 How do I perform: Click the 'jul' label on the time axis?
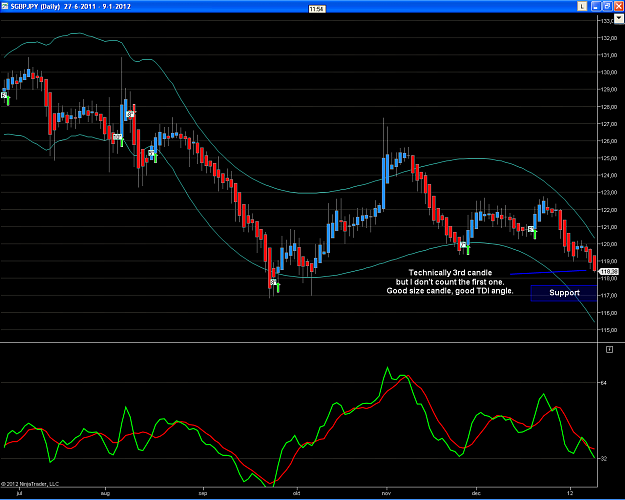click(x=19, y=493)
